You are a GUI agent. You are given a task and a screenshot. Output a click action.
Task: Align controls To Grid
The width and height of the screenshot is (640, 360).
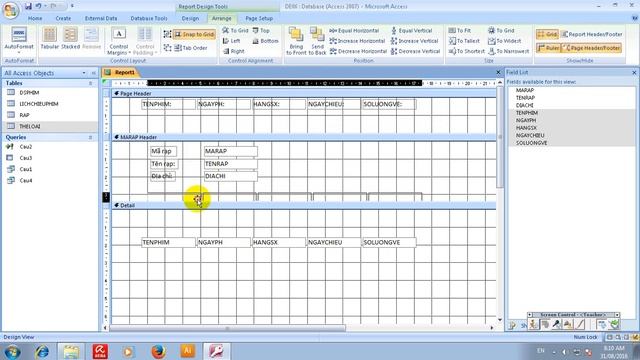235,31
